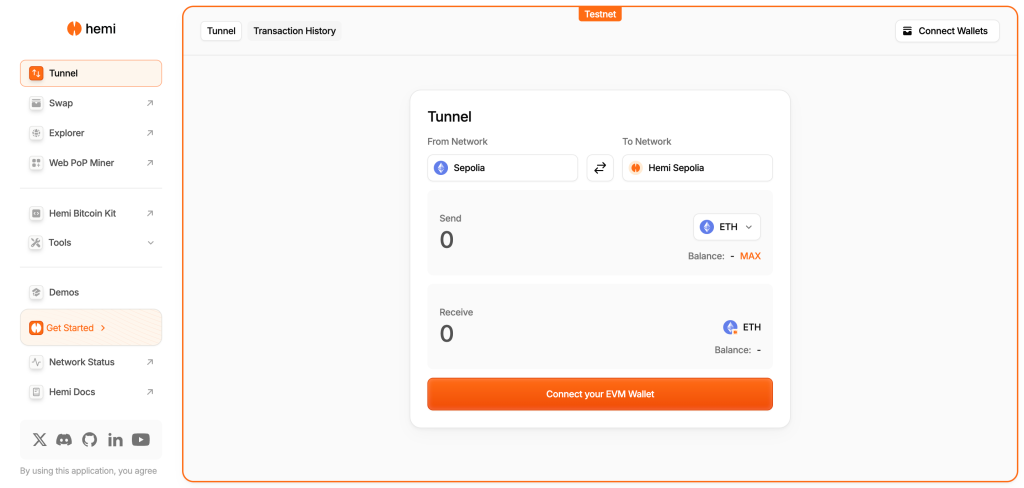Switch to Transaction History tab

coord(294,31)
